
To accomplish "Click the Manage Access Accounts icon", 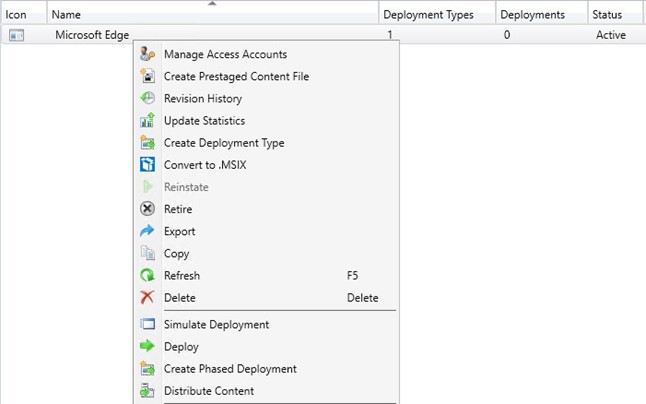I will (147, 54).
